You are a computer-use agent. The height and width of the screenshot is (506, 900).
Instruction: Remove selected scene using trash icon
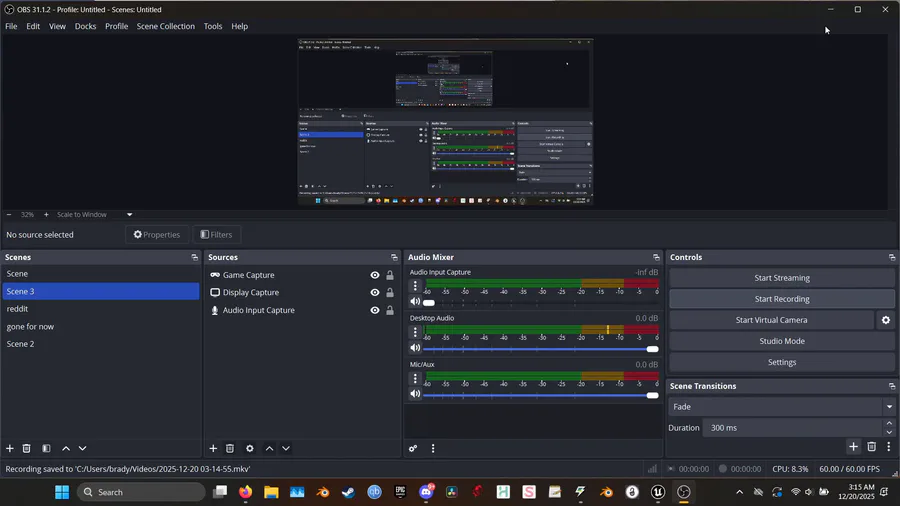(26, 448)
